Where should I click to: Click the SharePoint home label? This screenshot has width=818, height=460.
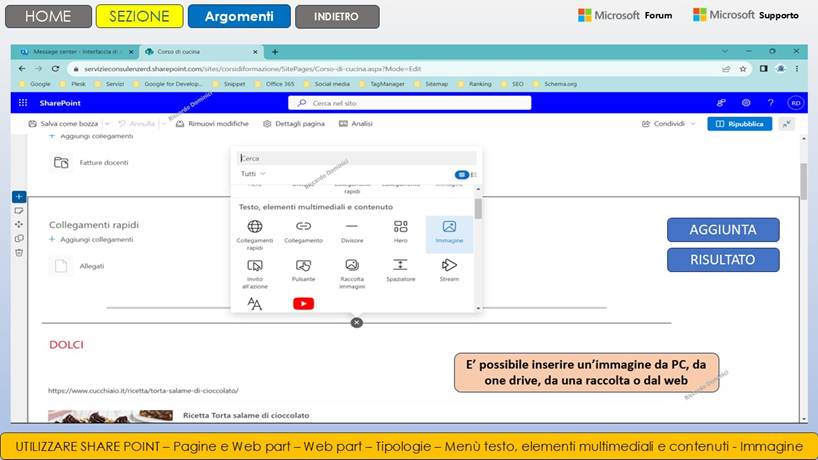pos(60,103)
